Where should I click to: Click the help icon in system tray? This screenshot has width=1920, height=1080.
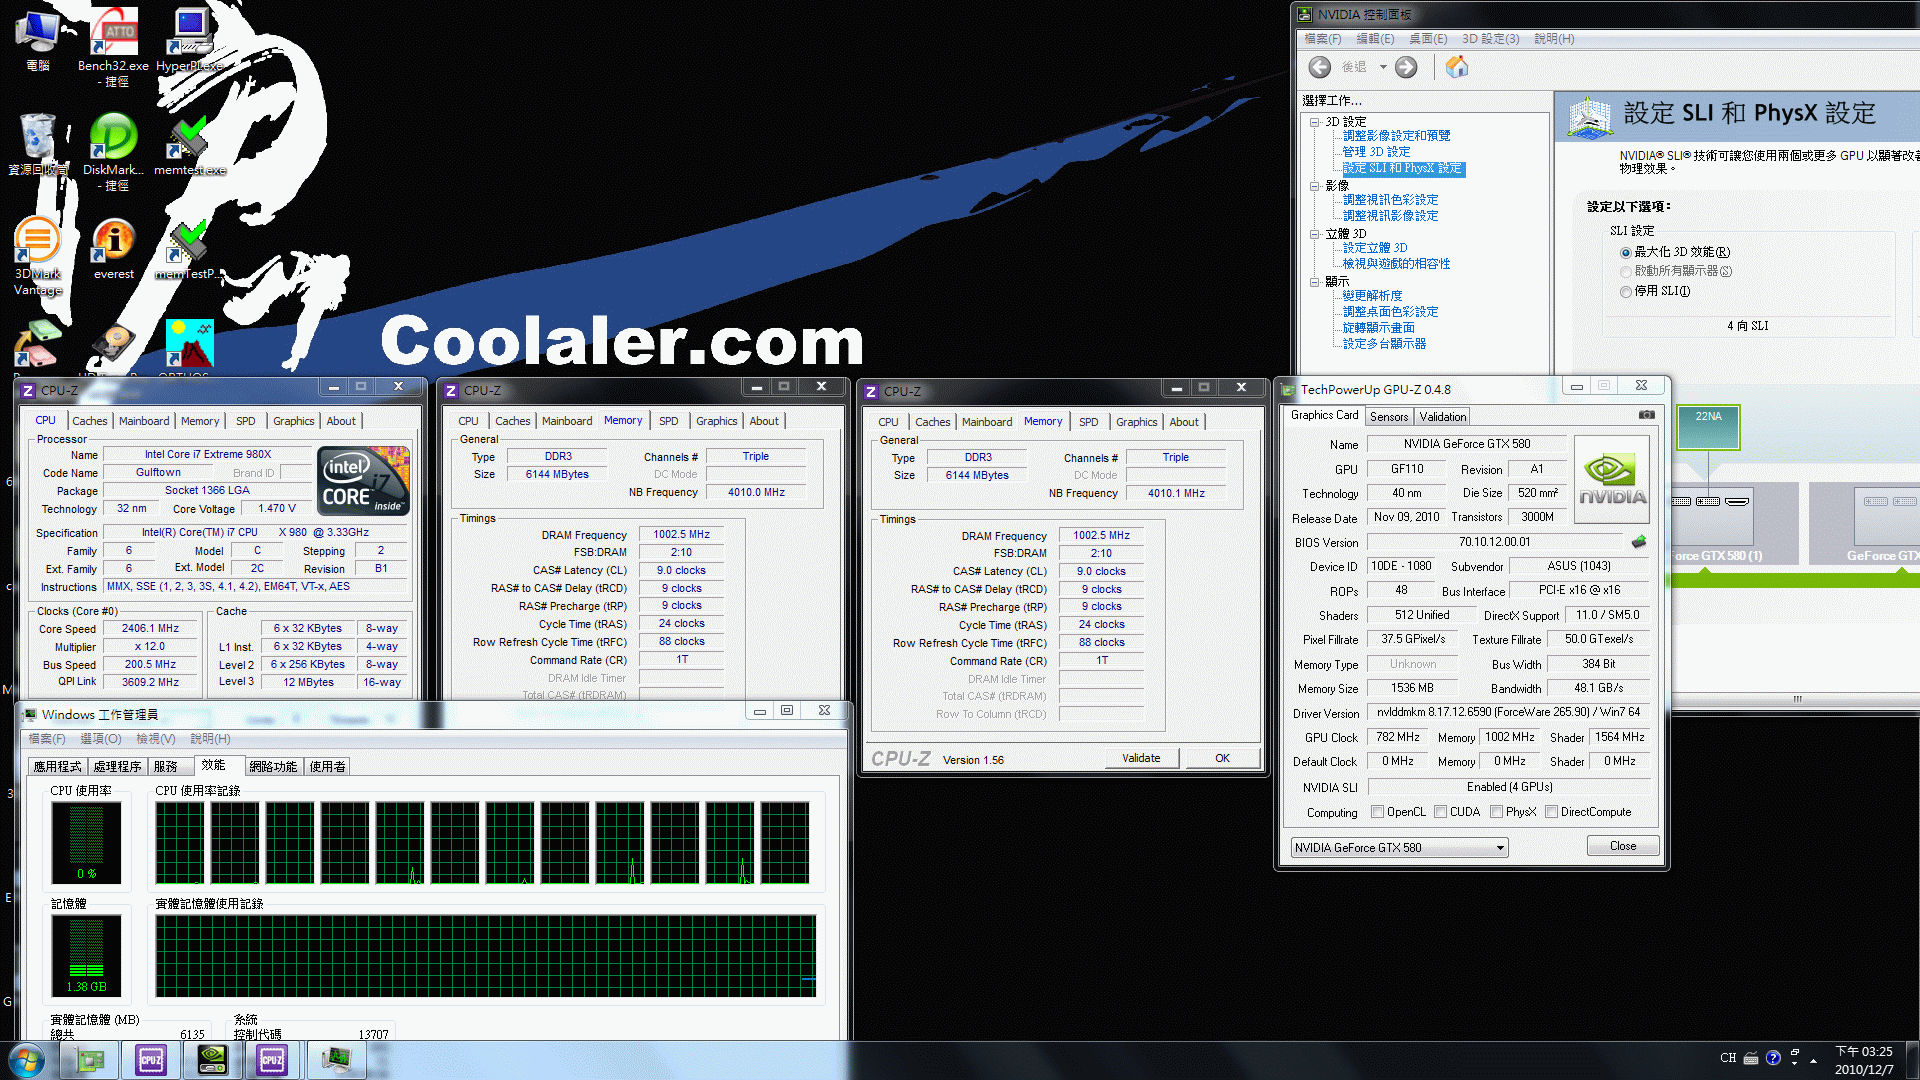(1773, 1058)
